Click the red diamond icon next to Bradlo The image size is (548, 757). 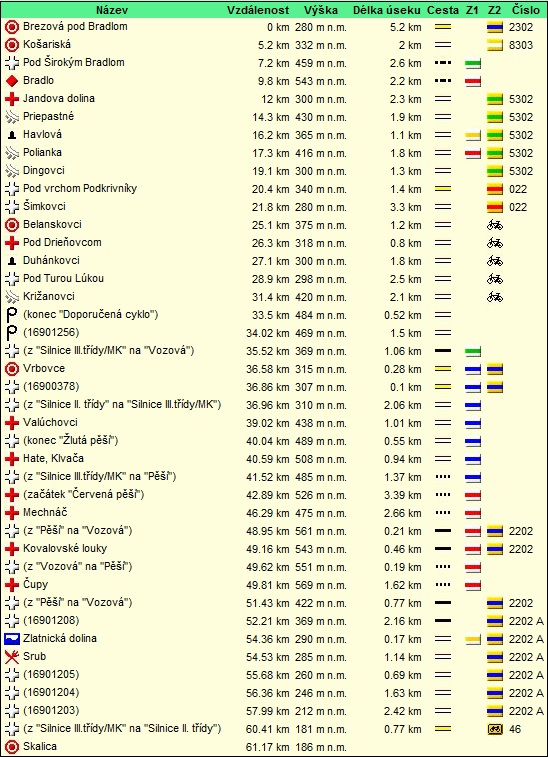tap(12, 81)
